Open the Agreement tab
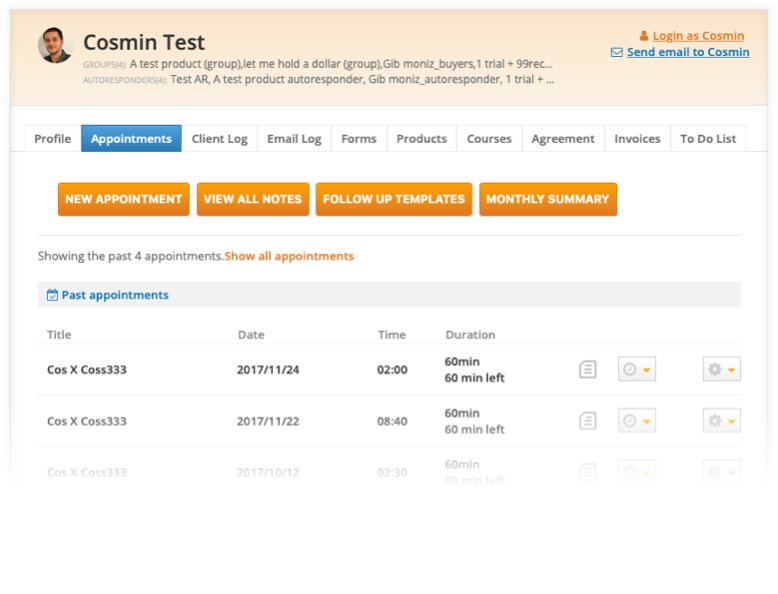 [563, 139]
